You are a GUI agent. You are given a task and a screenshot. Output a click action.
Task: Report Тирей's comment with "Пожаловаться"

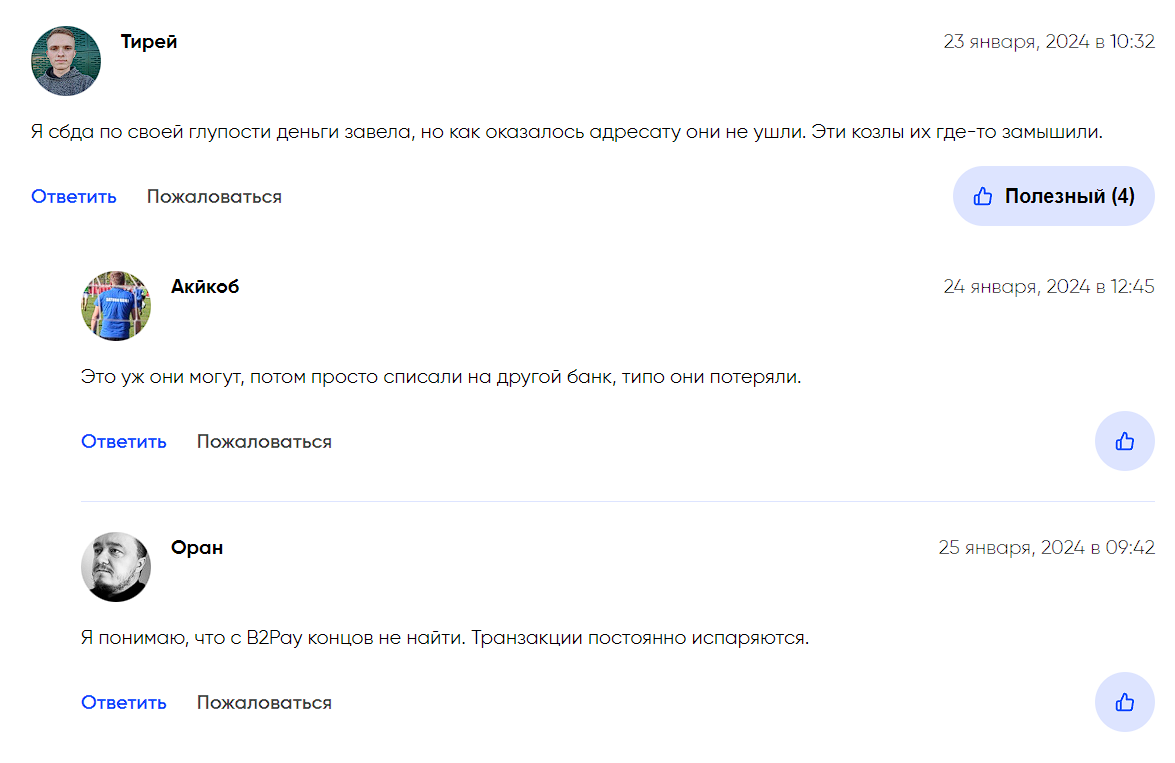tap(214, 197)
